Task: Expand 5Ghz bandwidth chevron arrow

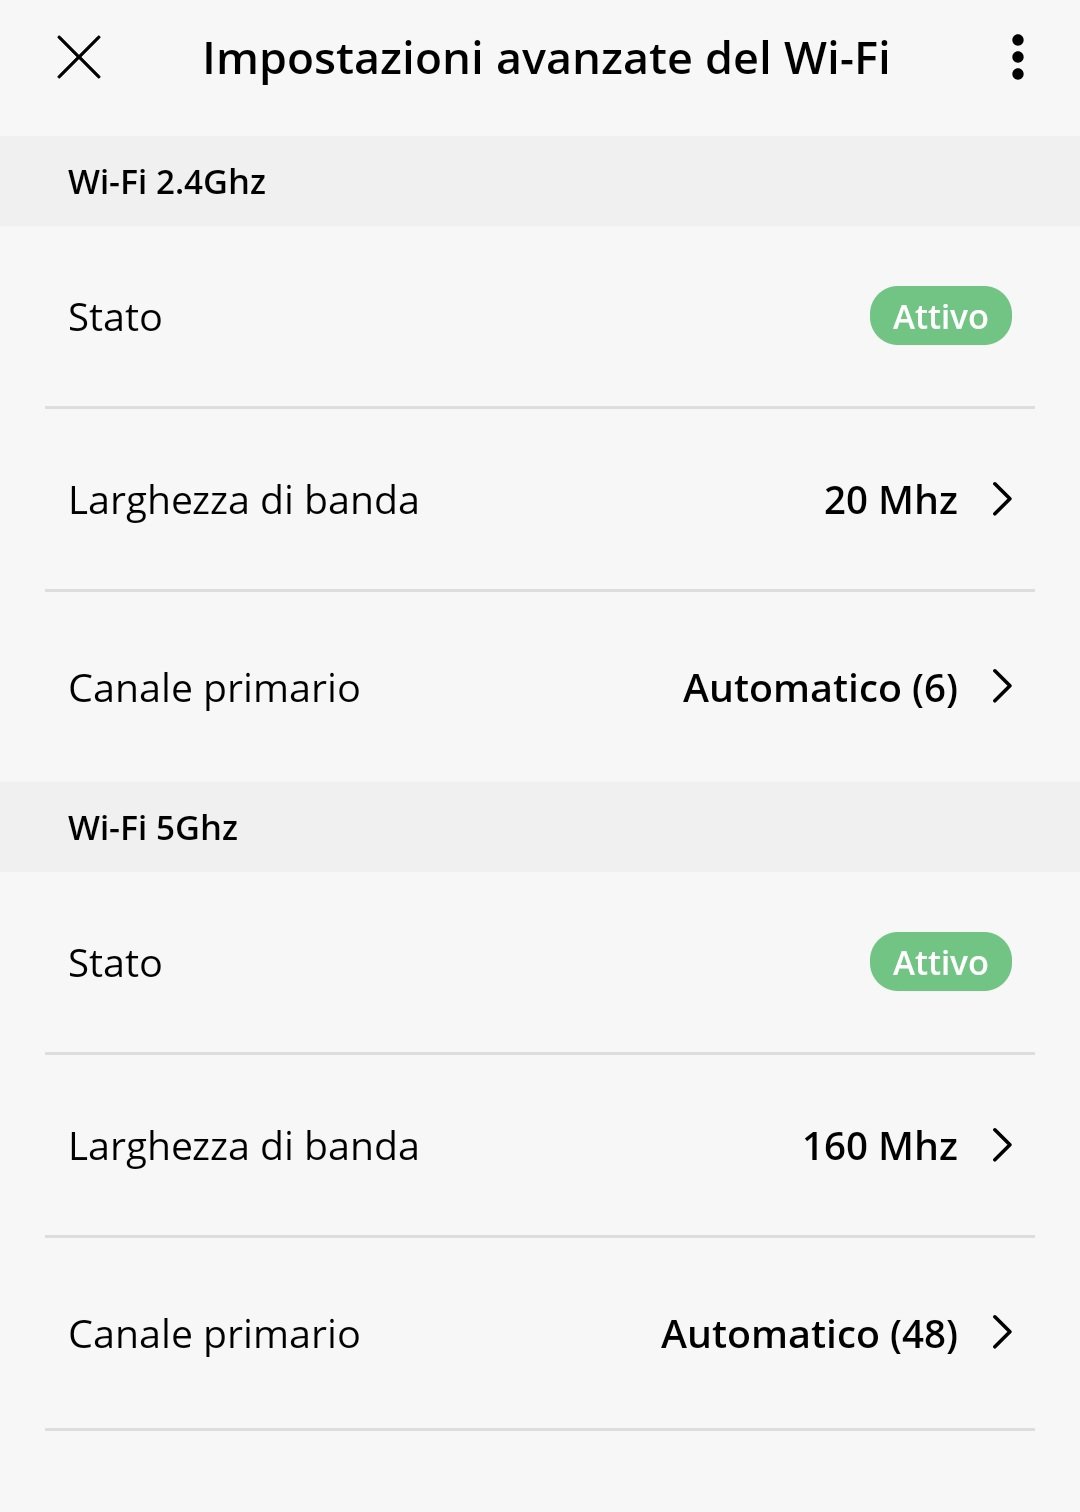Action: tap(1002, 1145)
